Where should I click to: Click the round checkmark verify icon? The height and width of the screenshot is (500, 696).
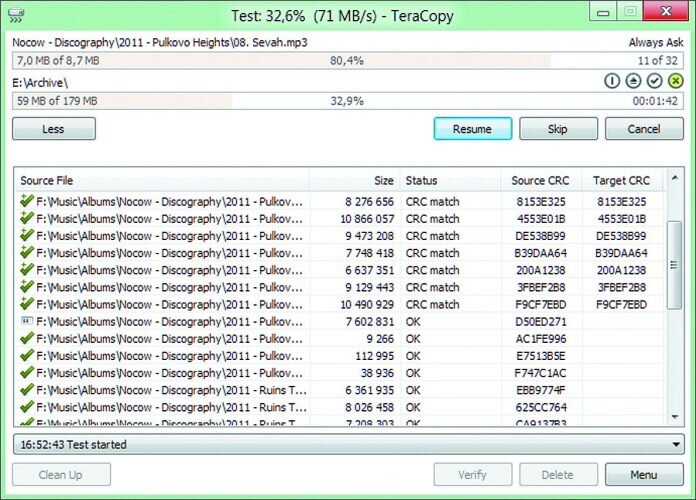(x=655, y=81)
